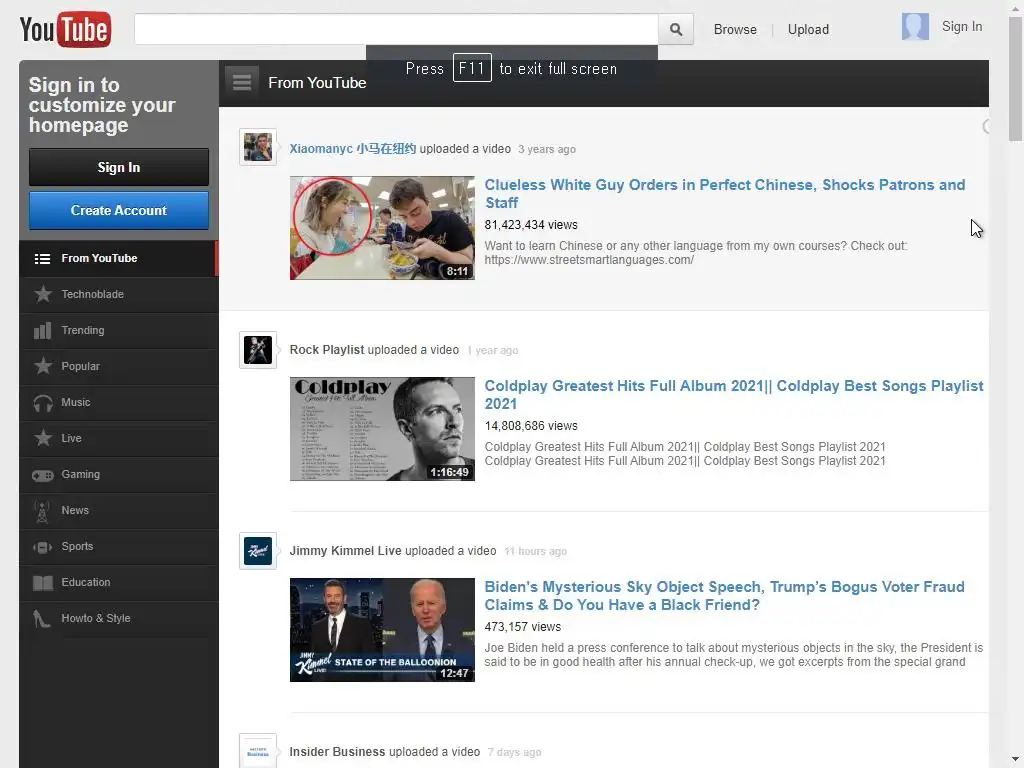Open the Popular sidebar section

coord(119,366)
